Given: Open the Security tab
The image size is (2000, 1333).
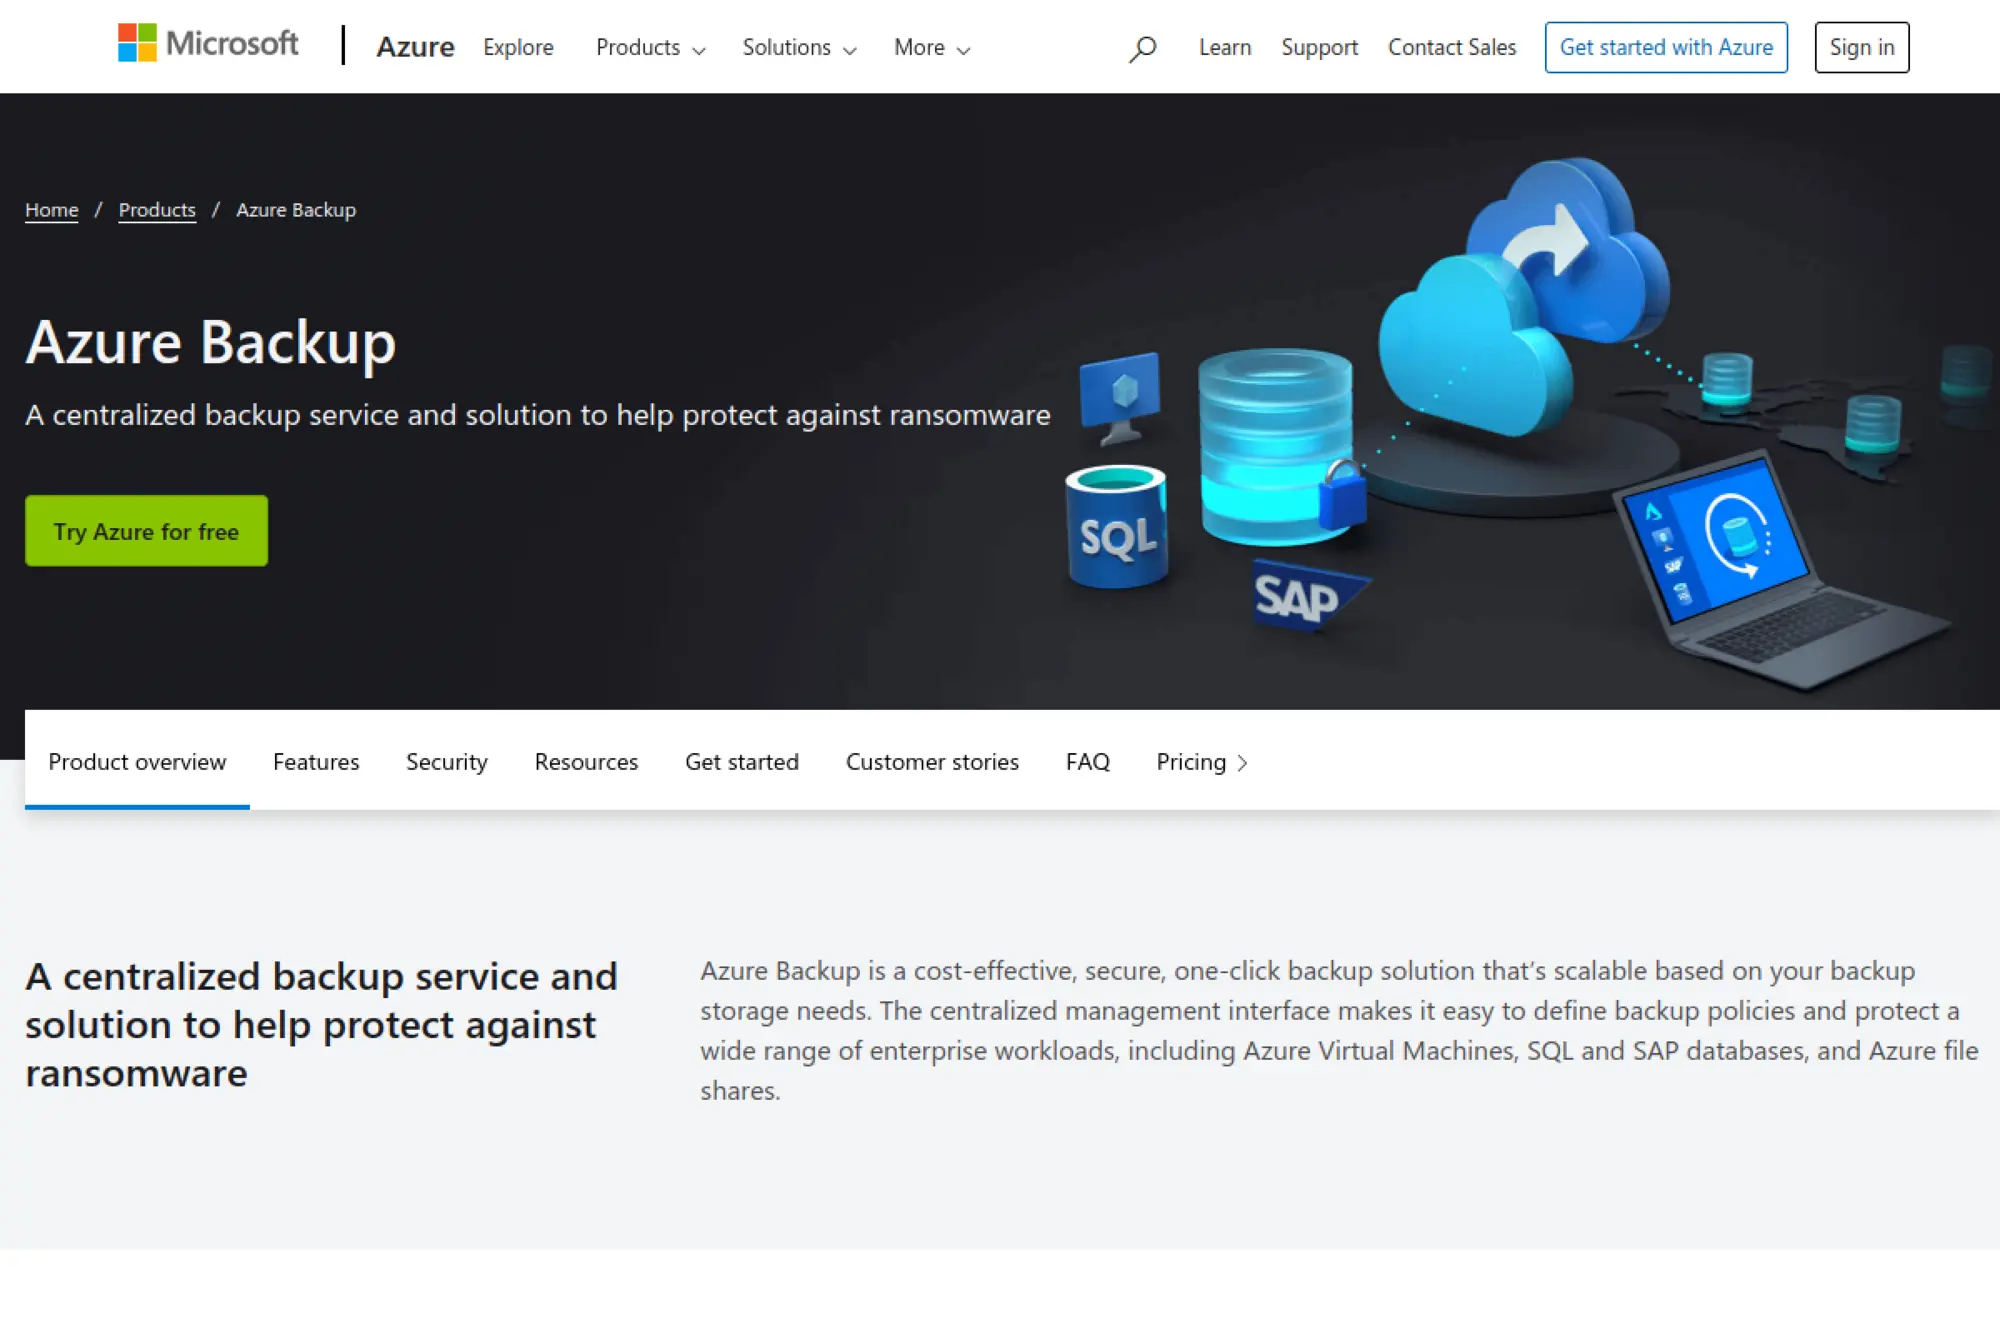Looking at the screenshot, I should (x=446, y=762).
